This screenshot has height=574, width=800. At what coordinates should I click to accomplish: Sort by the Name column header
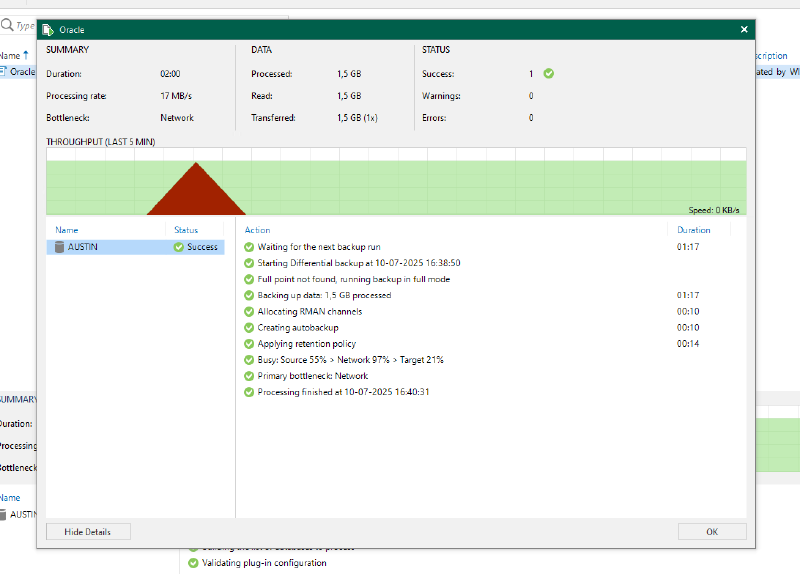click(67, 230)
